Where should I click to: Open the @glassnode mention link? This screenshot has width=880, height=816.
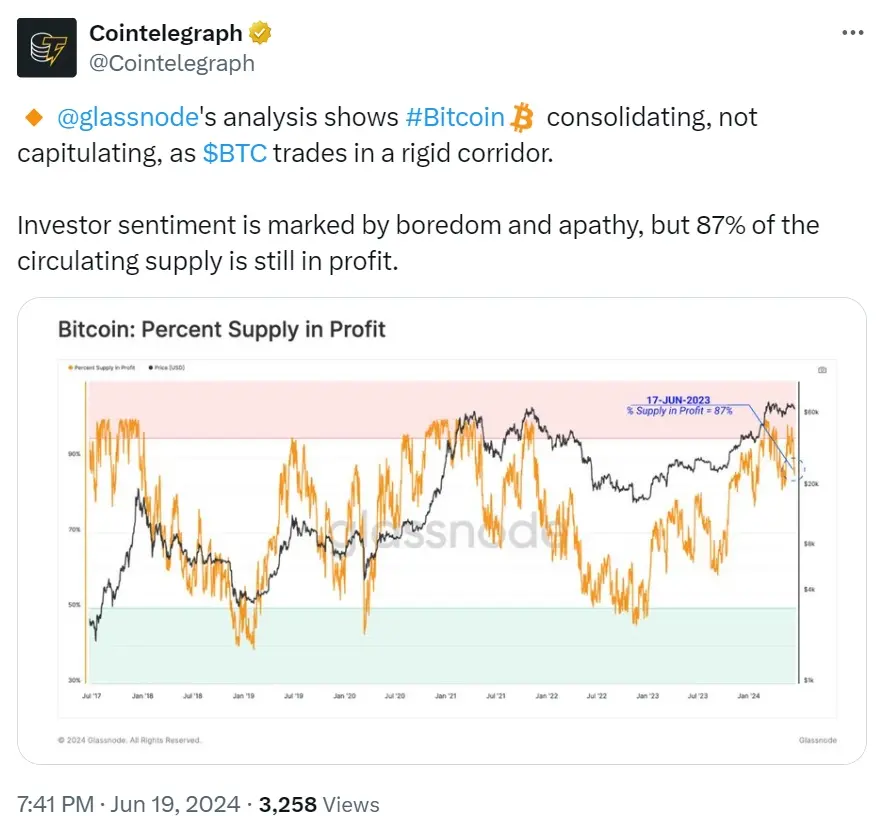tap(129, 118)
